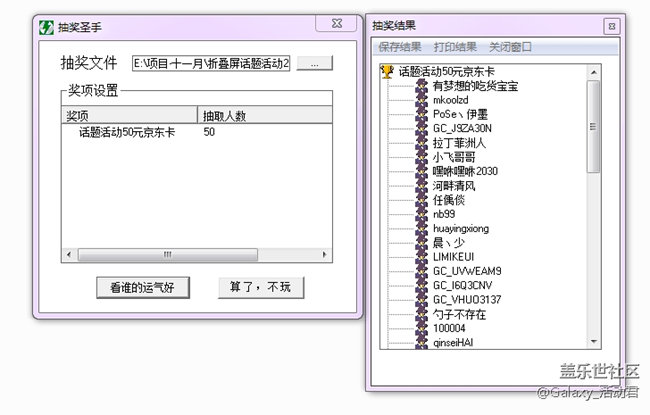
Task: Click the winner icon next to huayingxiong
Action: point(422,228)
